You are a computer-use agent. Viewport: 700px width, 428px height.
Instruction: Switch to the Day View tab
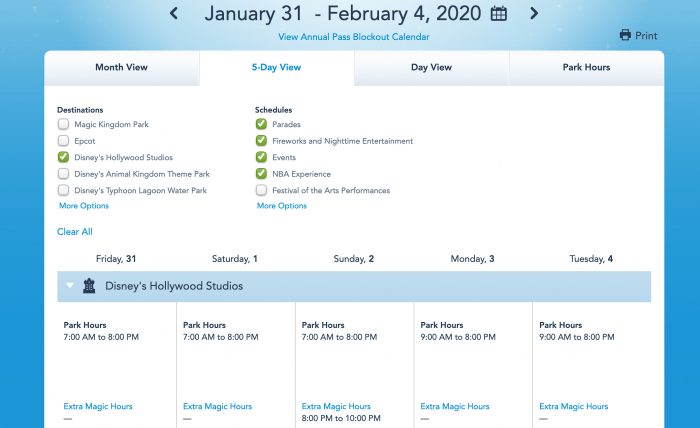431,68
